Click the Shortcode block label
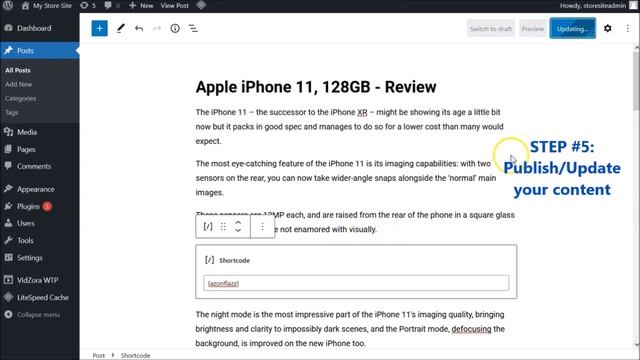 (x=234, y=260)
